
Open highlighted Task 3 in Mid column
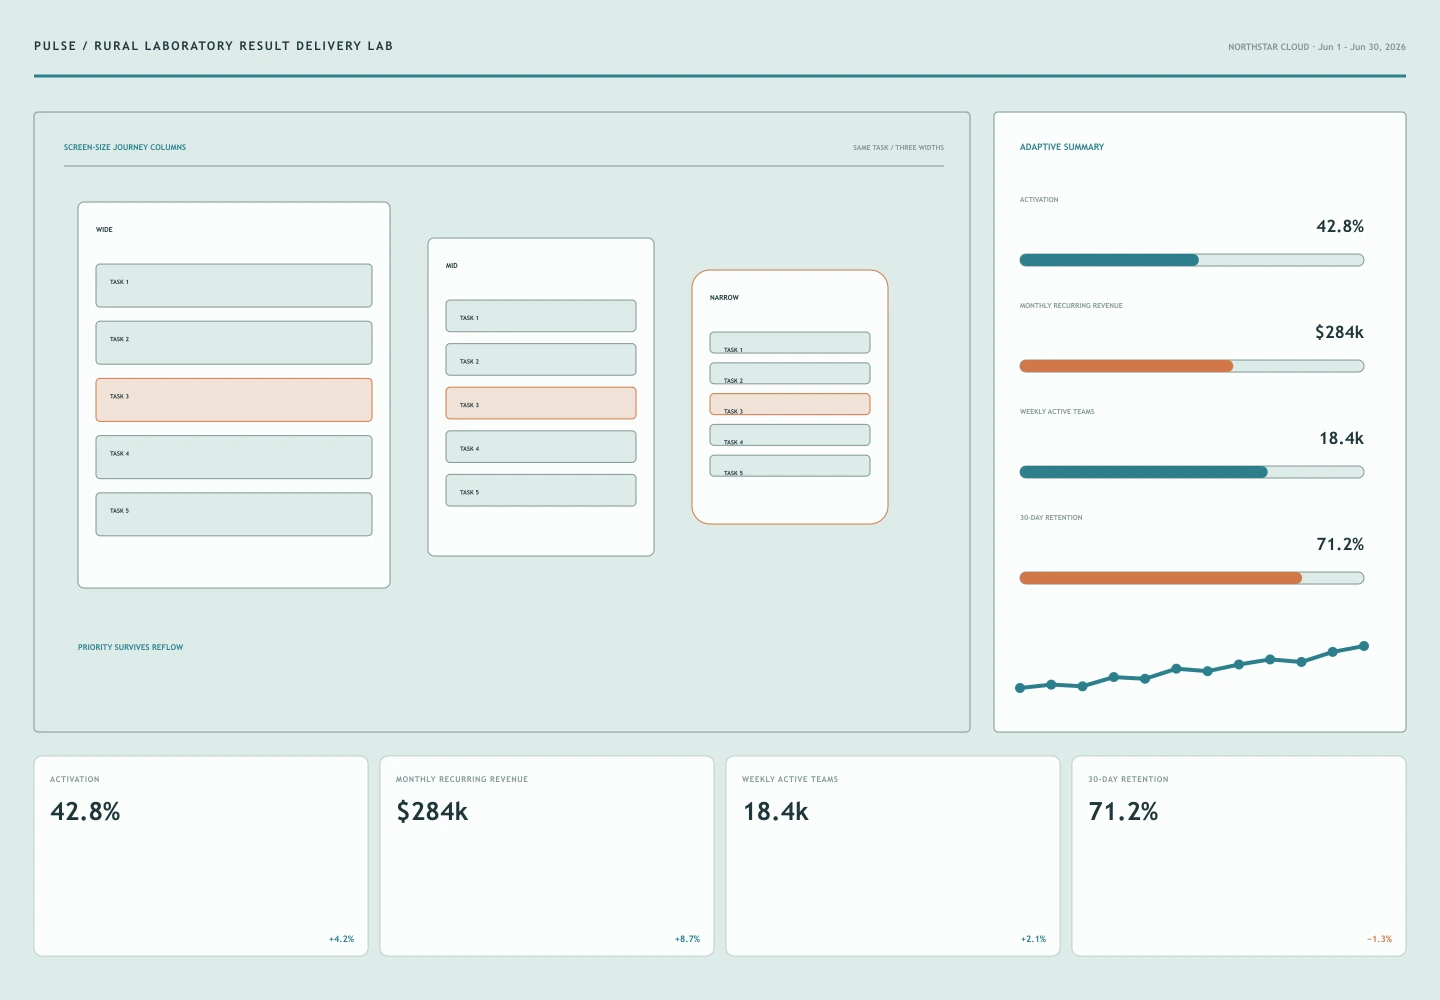click(541, 403)
